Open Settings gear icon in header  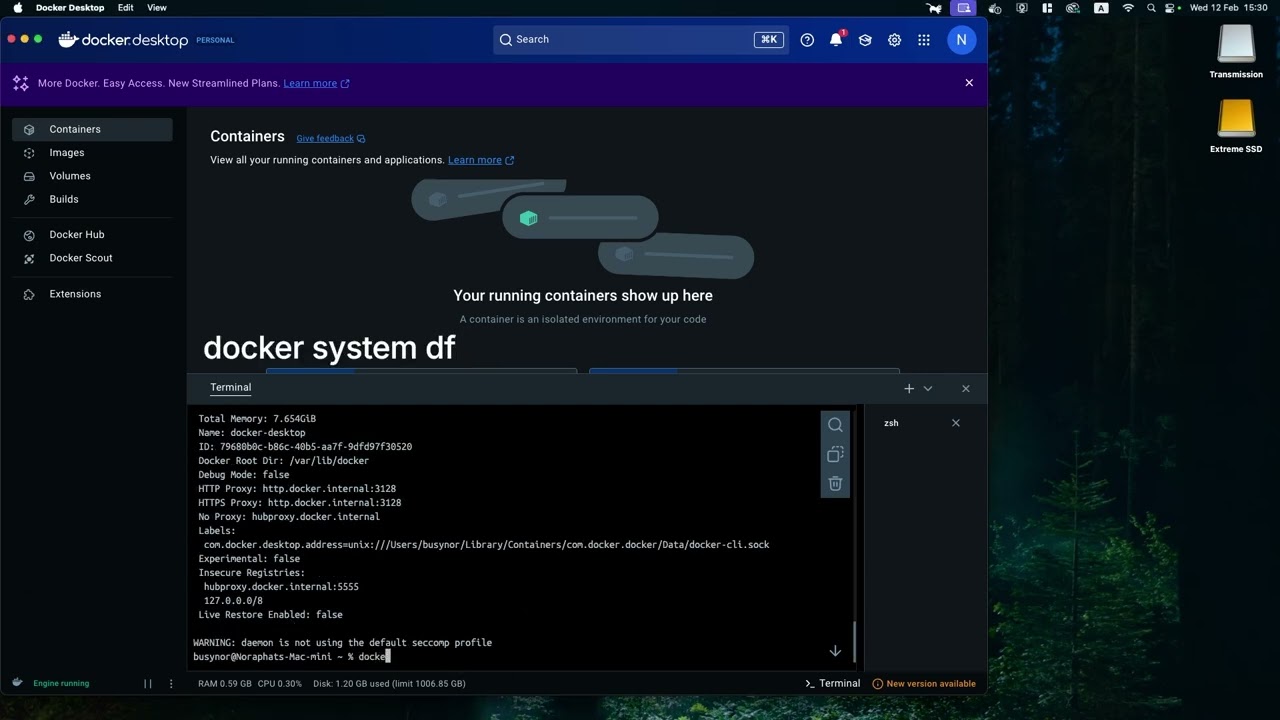(x=894, y=40)
